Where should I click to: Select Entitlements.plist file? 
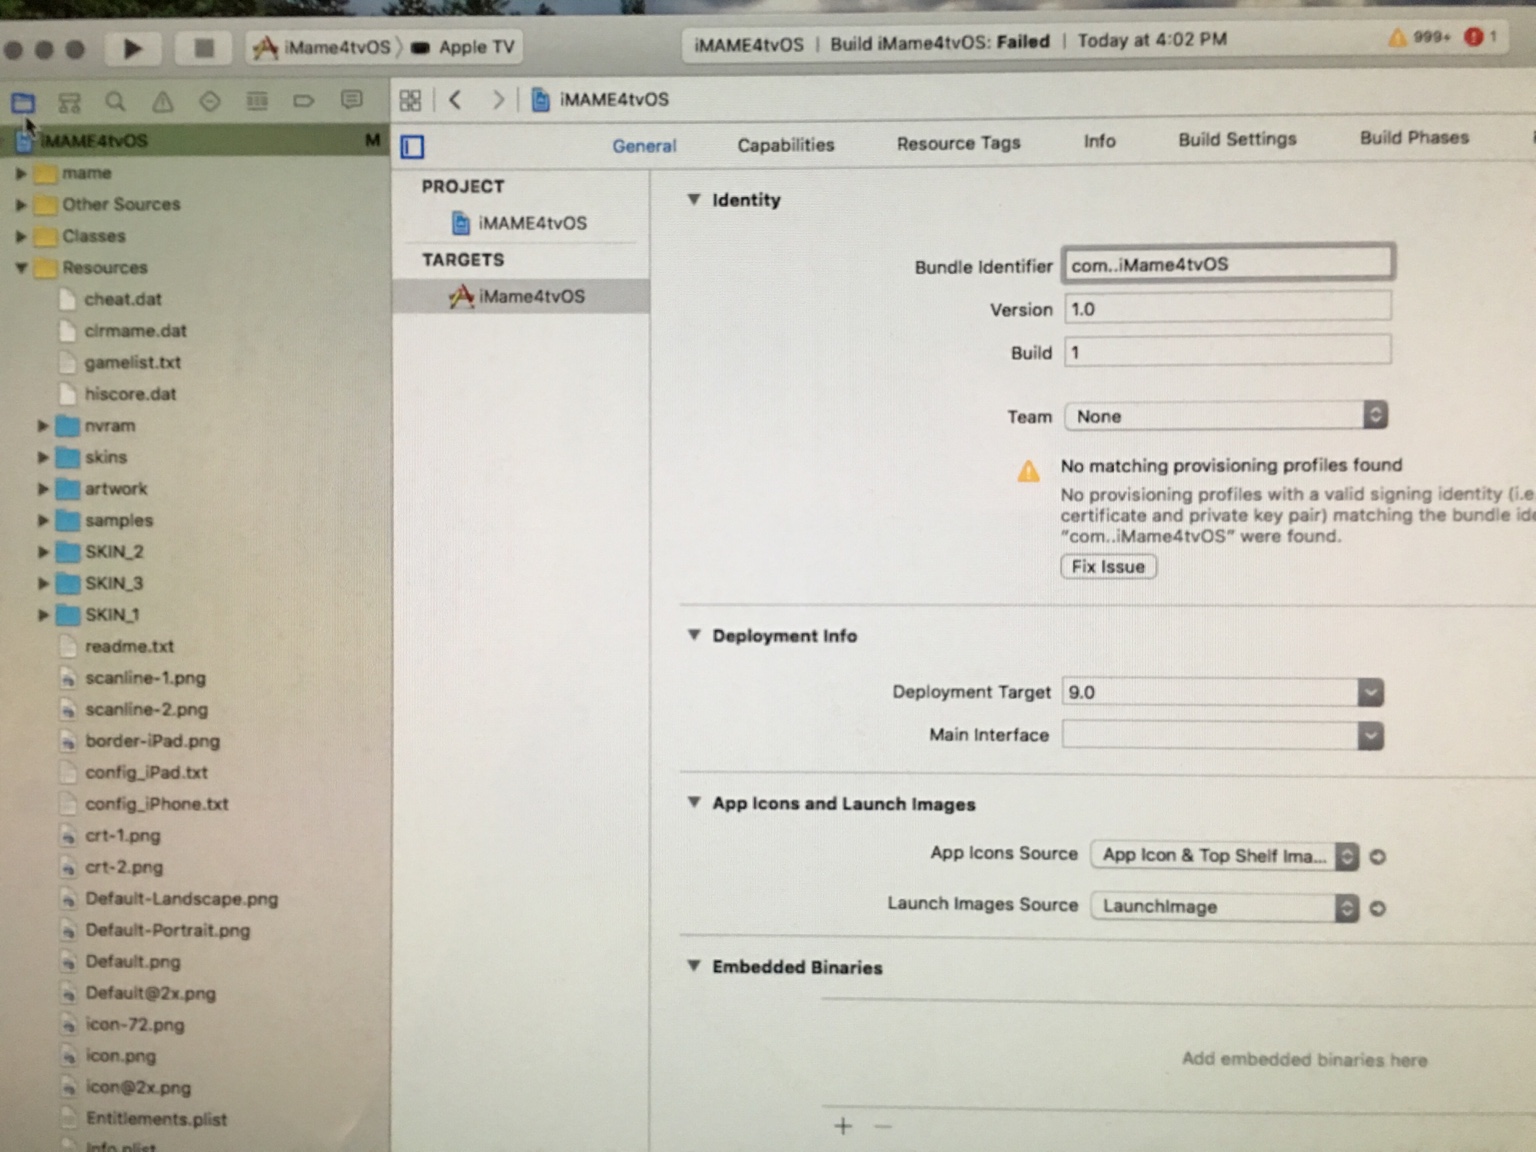(x=156, y=1119)
